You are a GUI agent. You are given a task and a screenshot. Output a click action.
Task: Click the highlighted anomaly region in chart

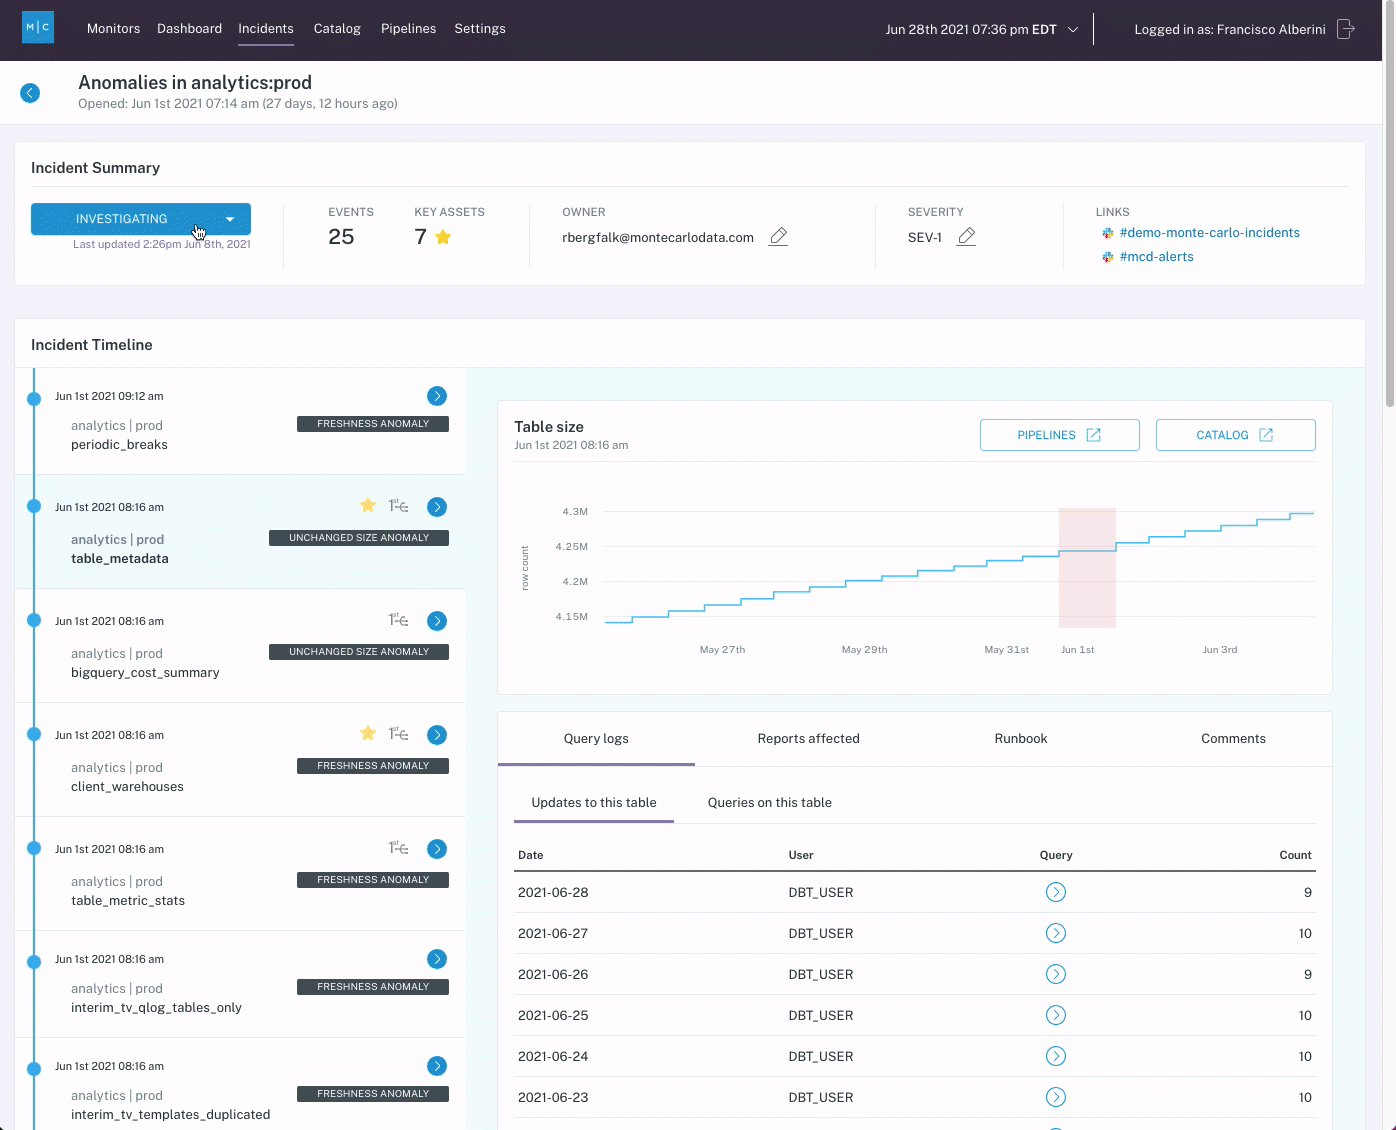click(x=1087, y=567)
